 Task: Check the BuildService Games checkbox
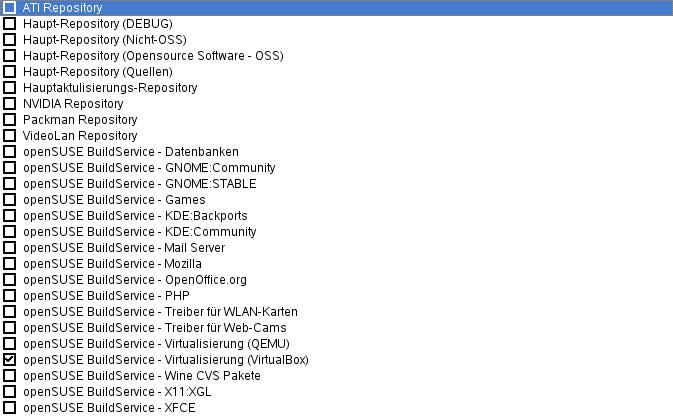coord(9,199)
